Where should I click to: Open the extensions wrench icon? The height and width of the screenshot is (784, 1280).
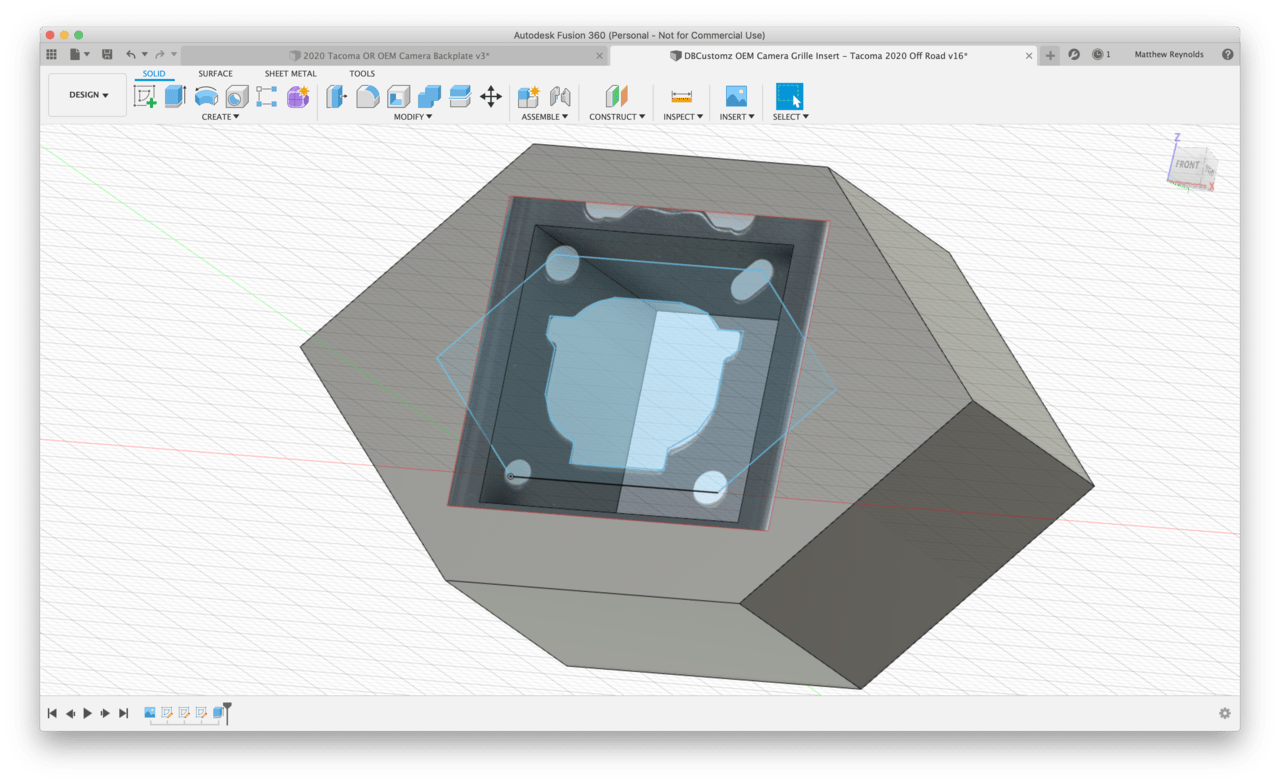[1074, 55]
